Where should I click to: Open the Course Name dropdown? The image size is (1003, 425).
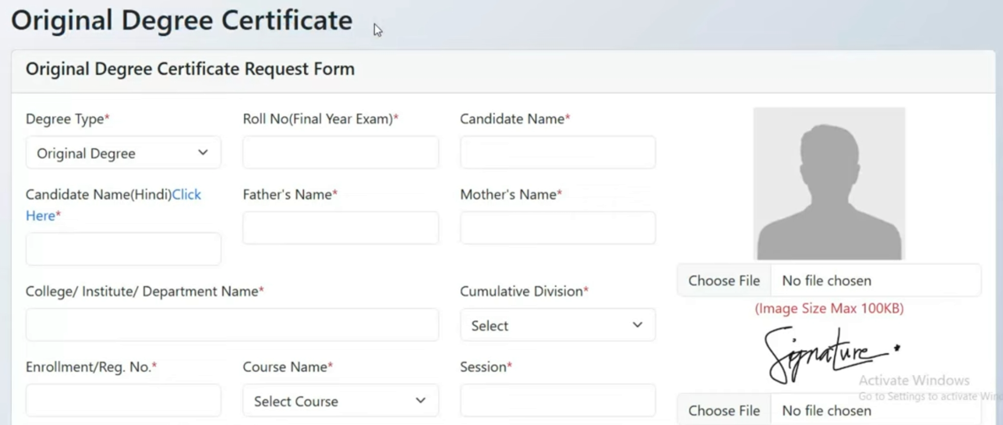pyautogui.click(x=340, y=401)
